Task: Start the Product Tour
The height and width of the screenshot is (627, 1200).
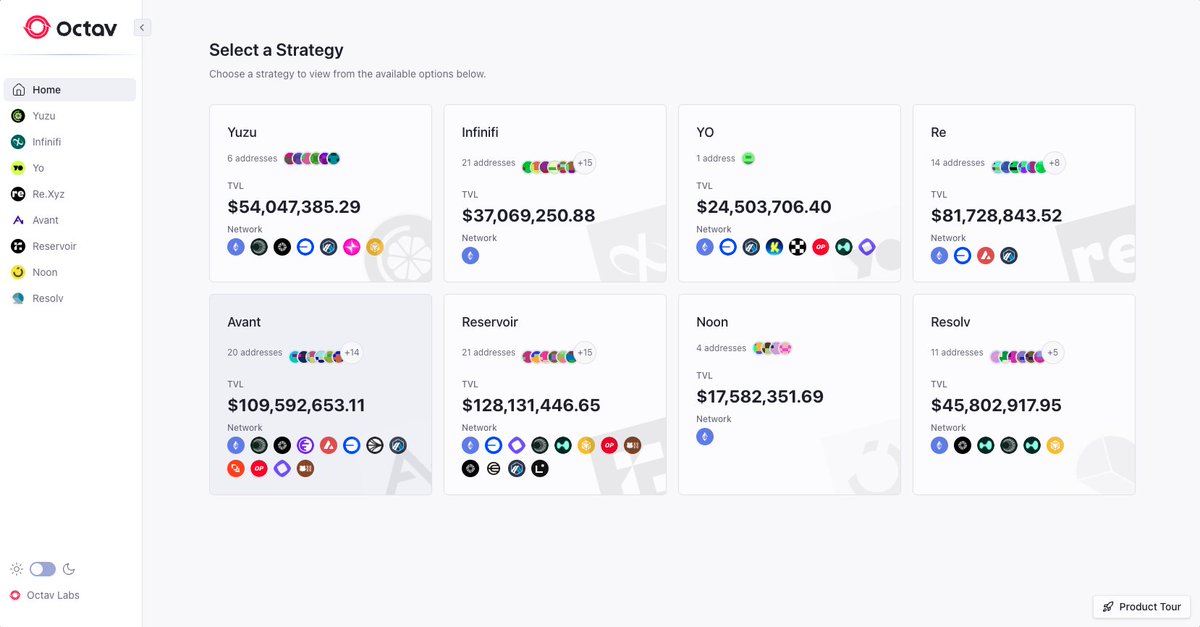Action: 1141,607
